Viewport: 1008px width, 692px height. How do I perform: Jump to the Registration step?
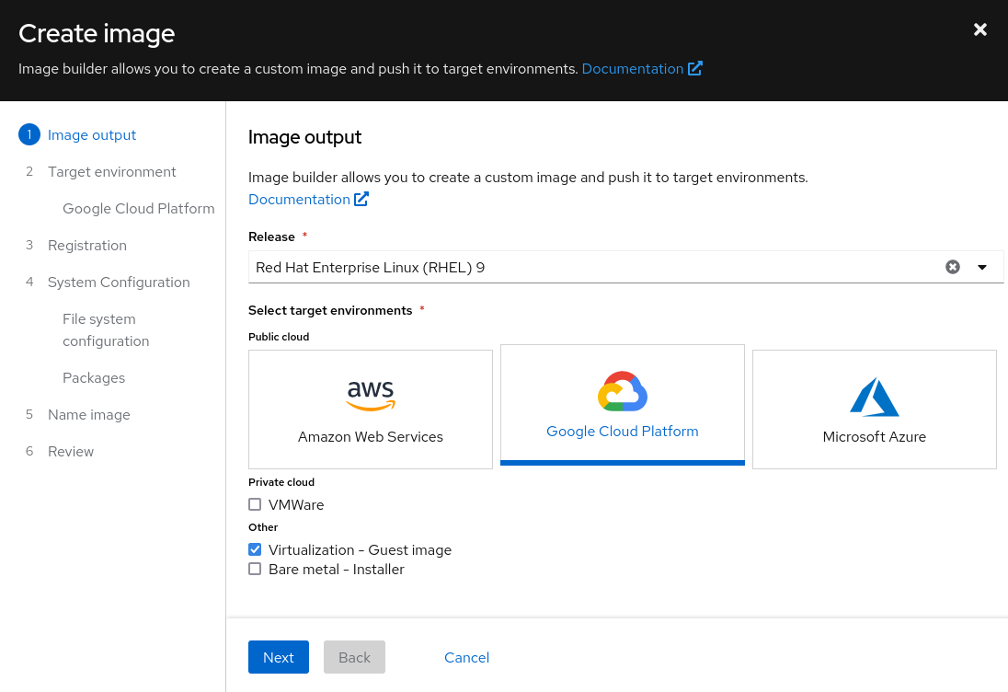pos(87,246)
